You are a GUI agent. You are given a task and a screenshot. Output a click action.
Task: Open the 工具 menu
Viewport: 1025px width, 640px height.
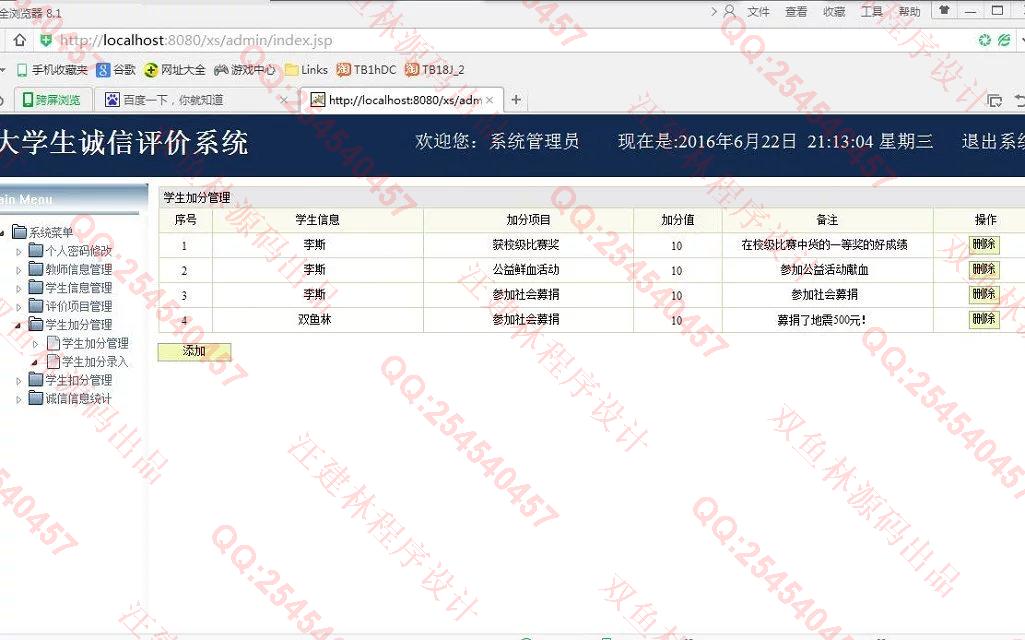click(871, 11)
